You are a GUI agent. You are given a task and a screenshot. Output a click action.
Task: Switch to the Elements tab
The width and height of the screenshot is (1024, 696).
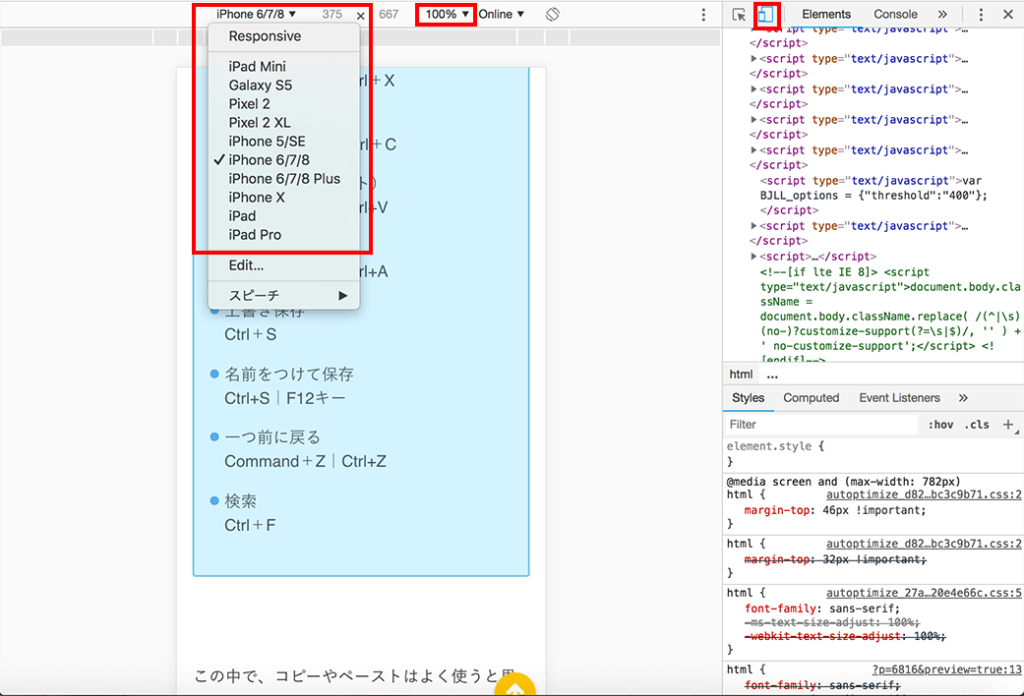pos(826,14)
